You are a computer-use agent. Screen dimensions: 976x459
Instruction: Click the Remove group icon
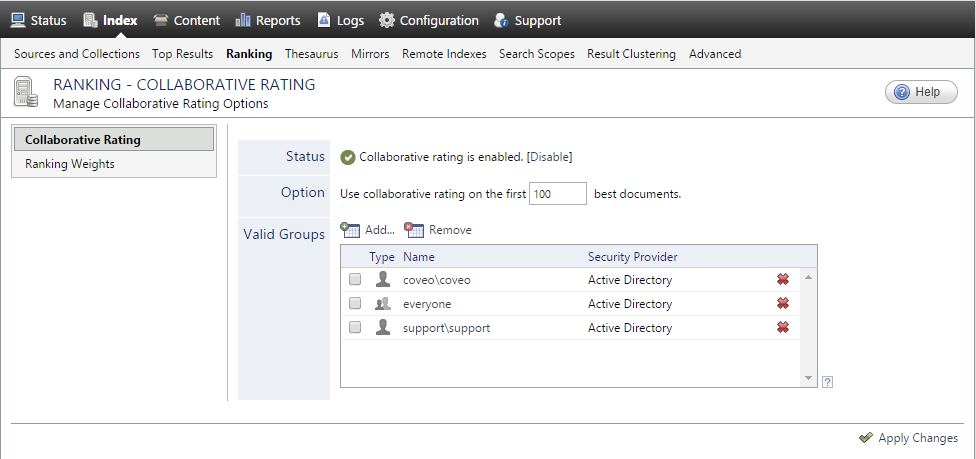click(414, 230)
